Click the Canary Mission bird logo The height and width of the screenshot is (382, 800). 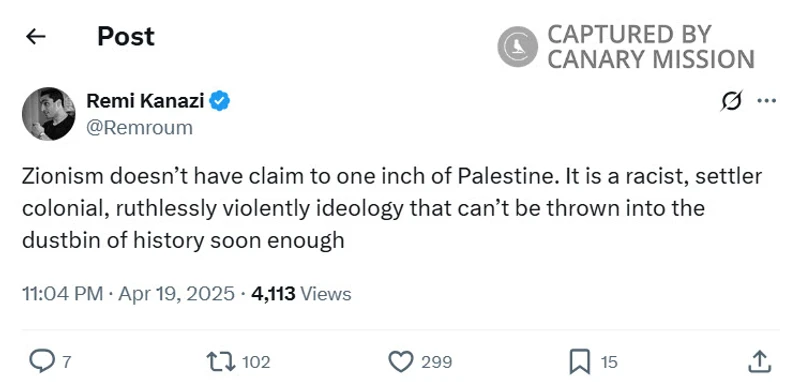(517, 46)
